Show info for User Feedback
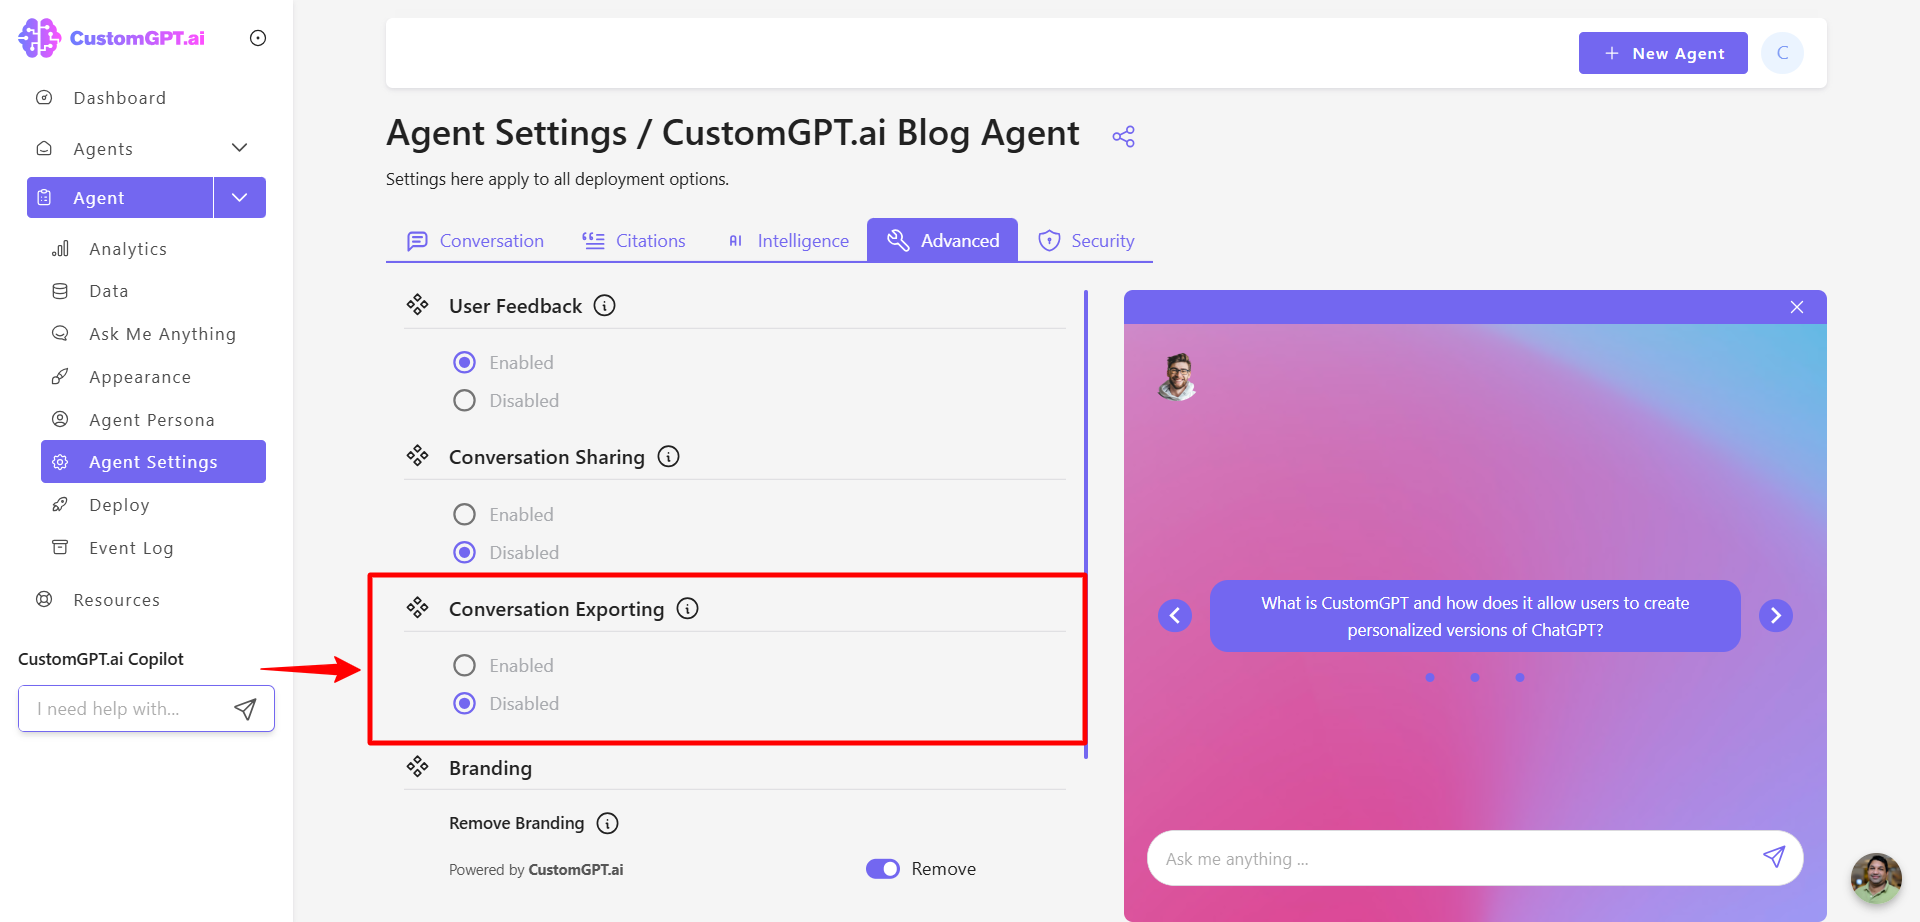Viewport: 1920px width, 922px height. 604,306
